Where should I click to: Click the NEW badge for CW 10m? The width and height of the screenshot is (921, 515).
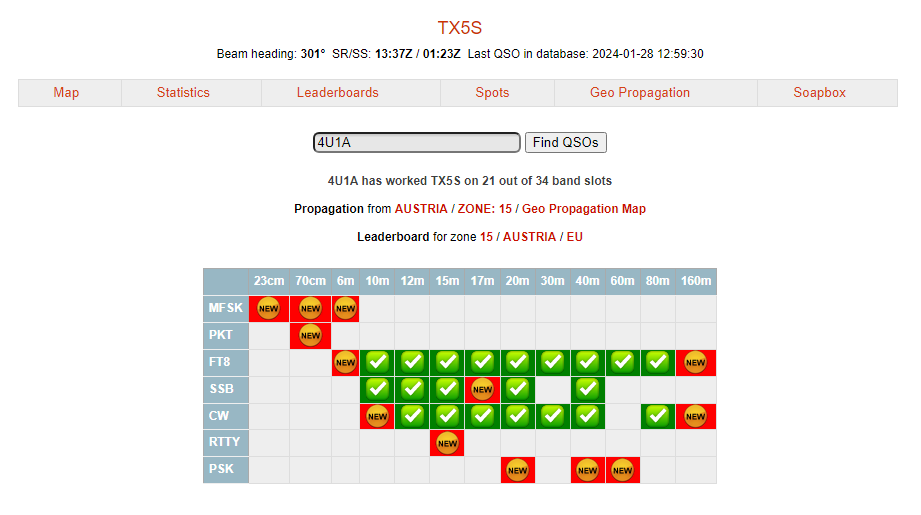coord(377,416)
